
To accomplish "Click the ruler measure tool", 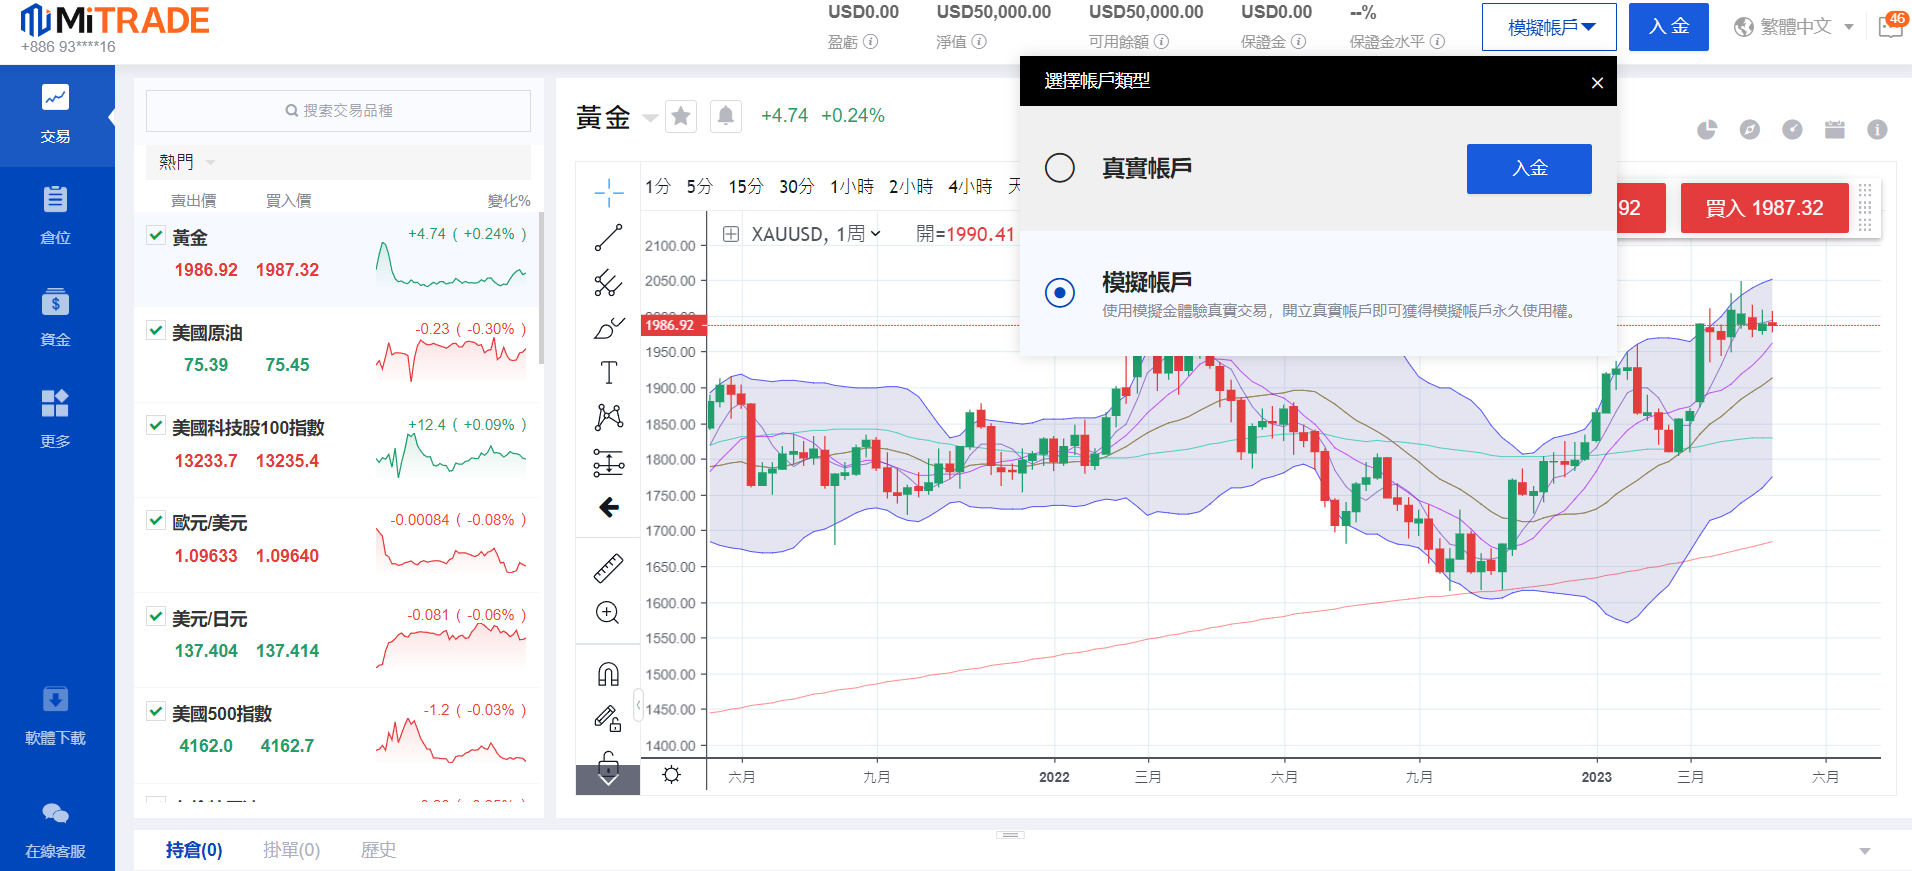I will click(x=608, y=568).
